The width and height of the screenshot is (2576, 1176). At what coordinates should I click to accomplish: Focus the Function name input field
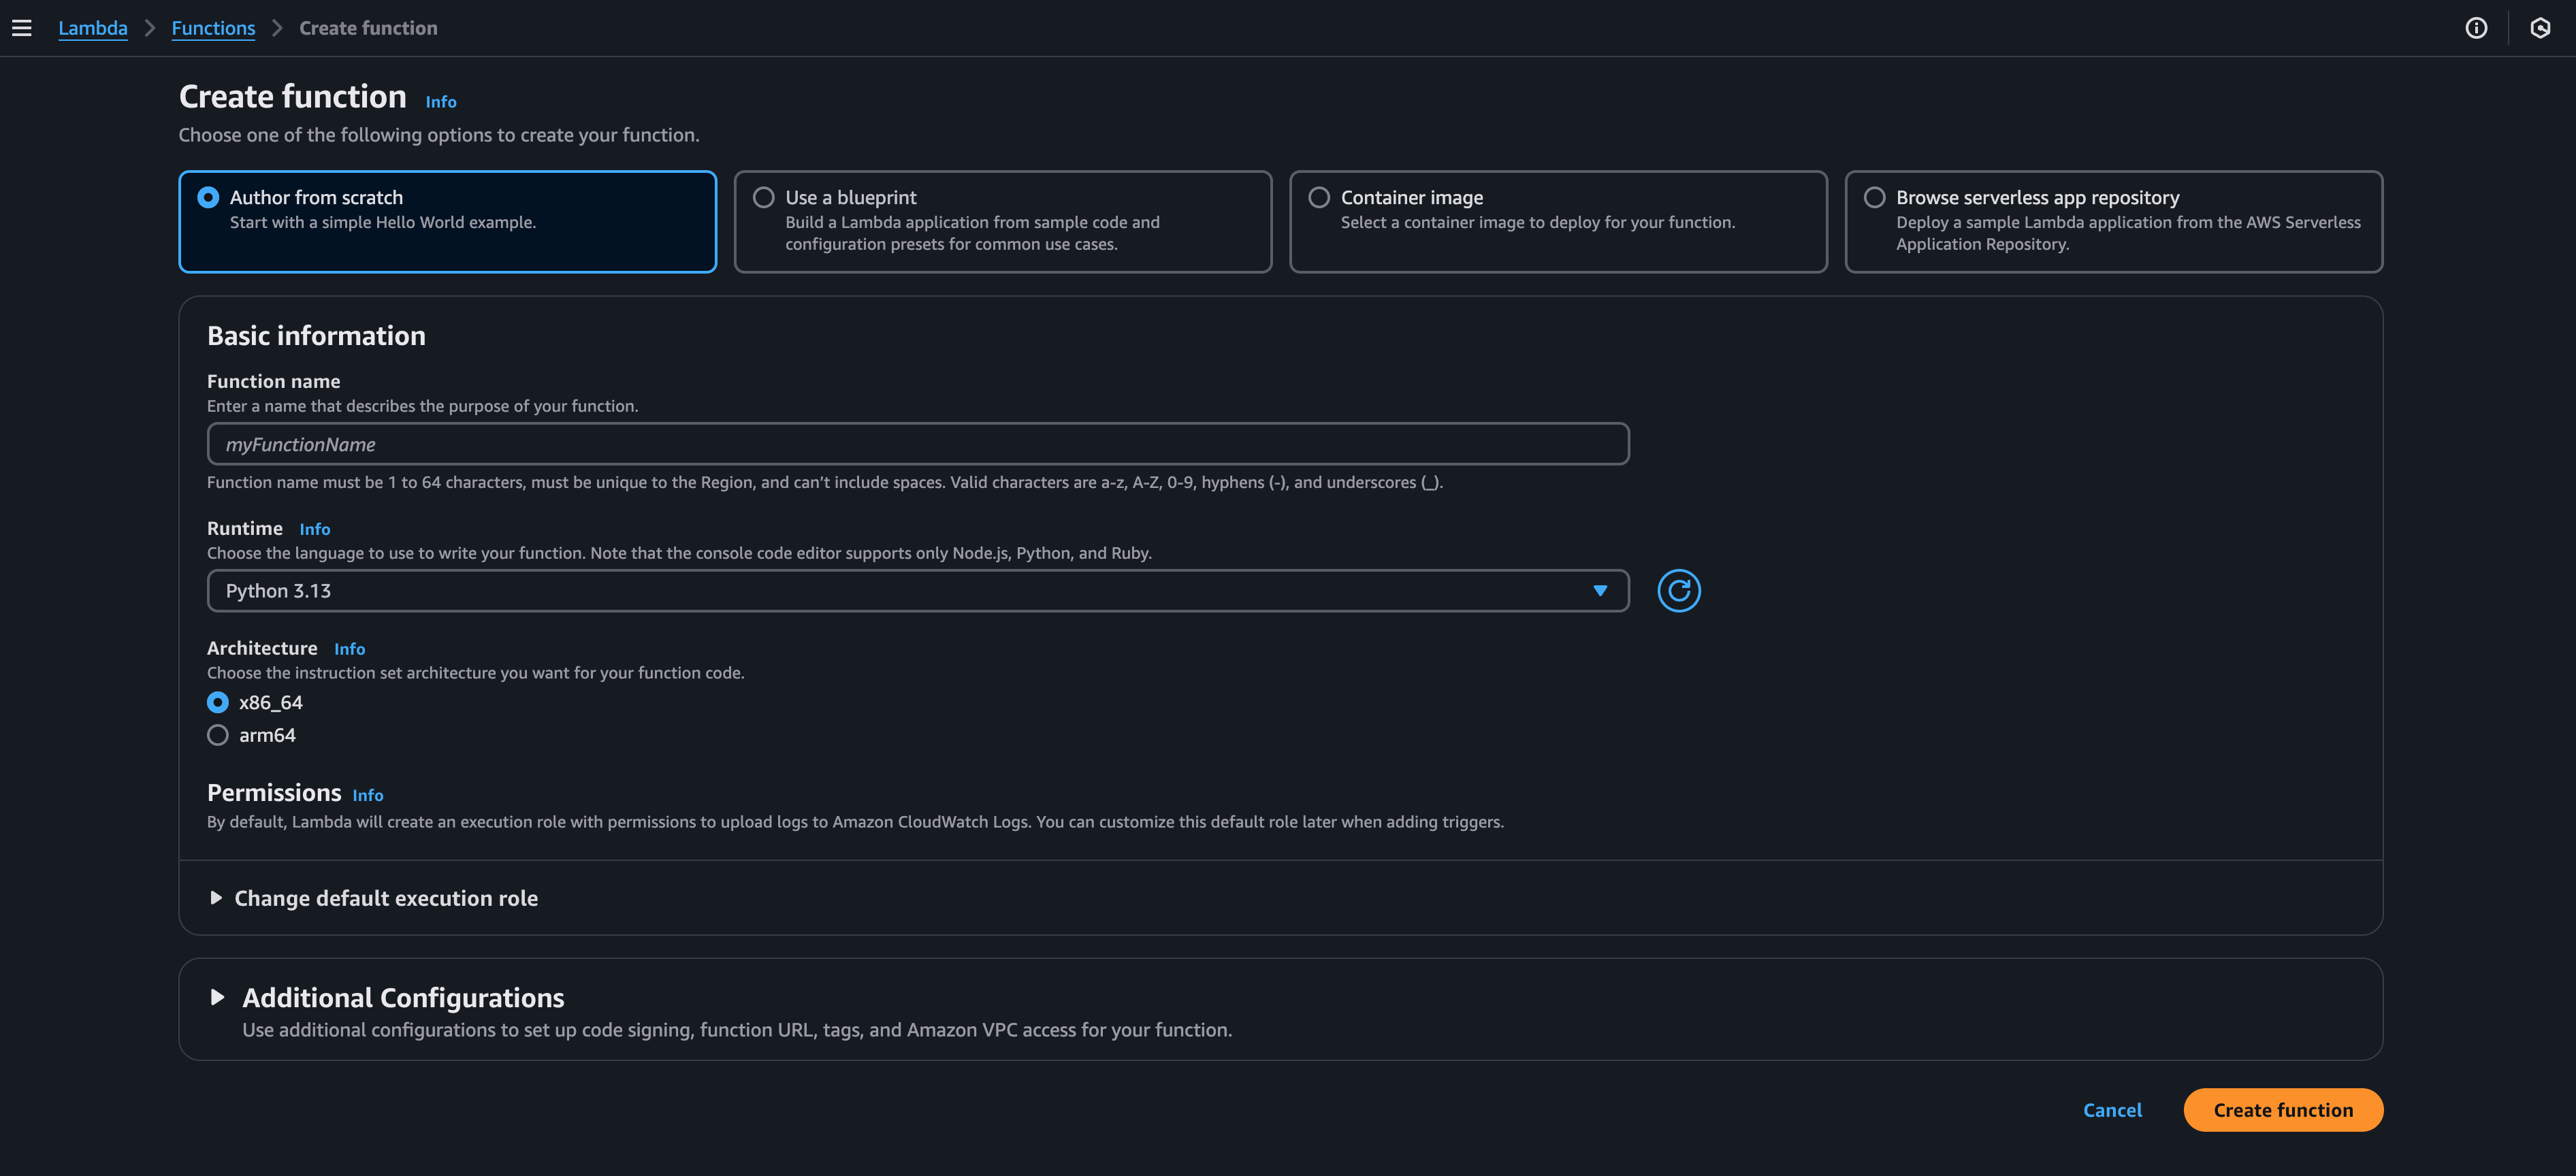917,444
